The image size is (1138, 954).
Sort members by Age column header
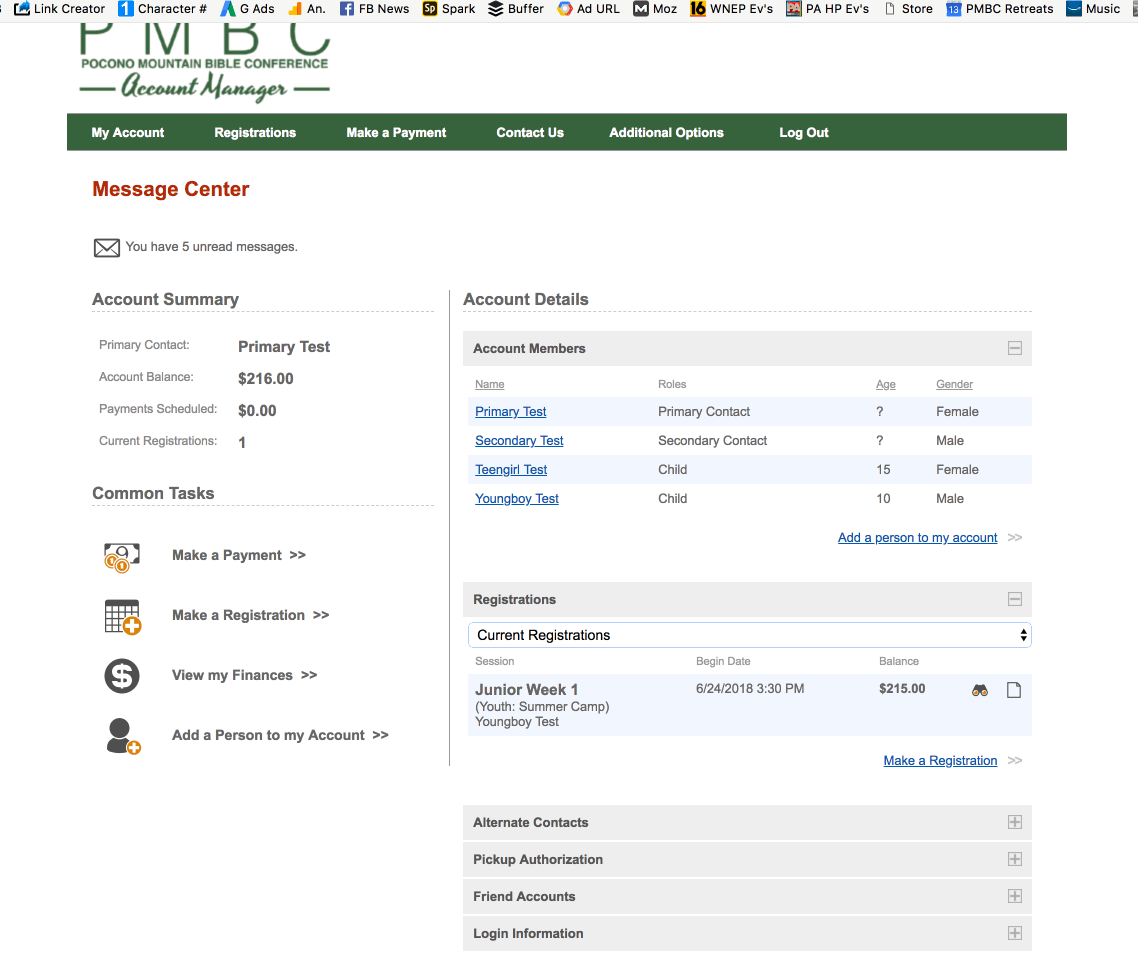pyautogui.click(x=885, y=385)
